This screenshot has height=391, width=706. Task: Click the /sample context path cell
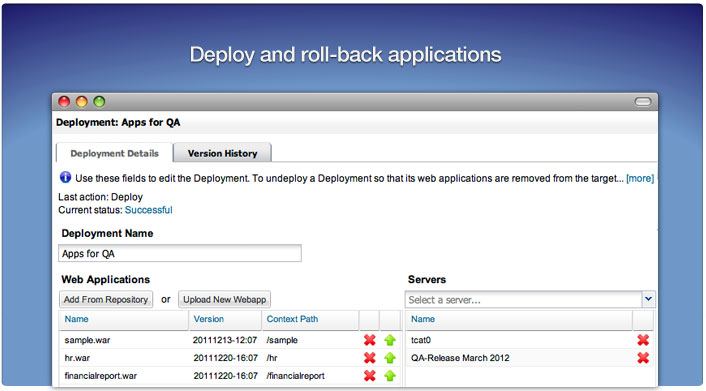[282, 340]
